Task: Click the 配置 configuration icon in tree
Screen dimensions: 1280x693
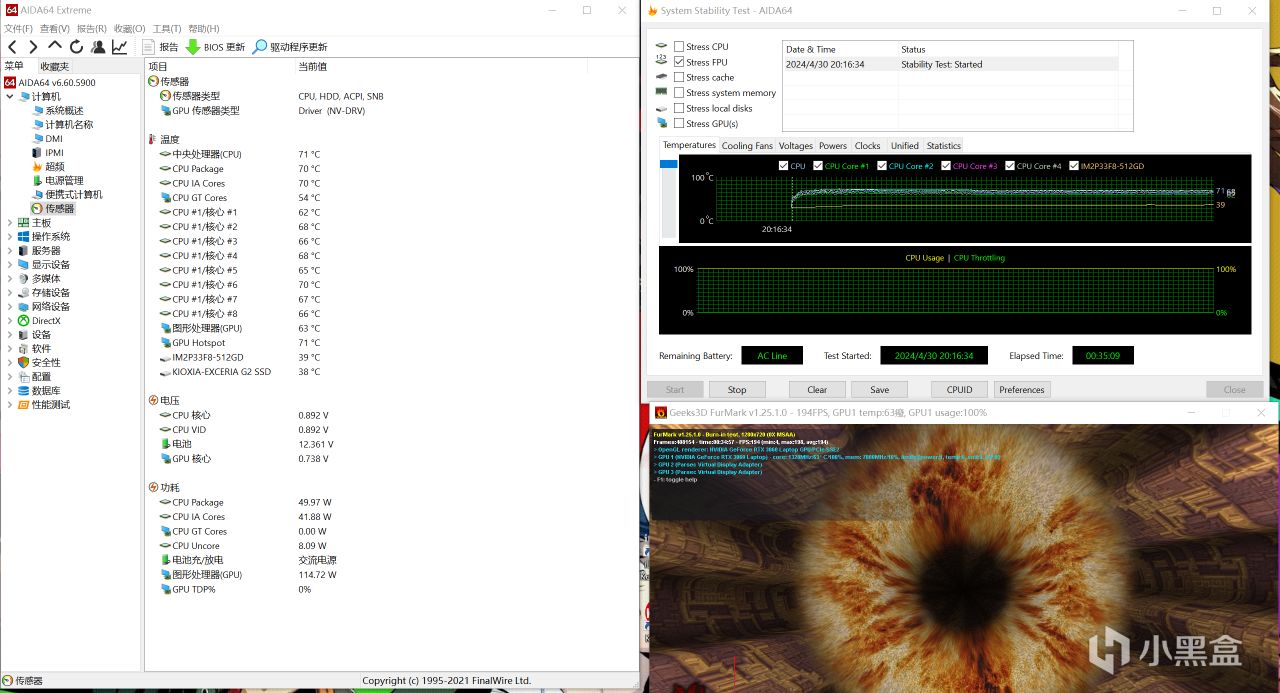Action: click(23, 377)
